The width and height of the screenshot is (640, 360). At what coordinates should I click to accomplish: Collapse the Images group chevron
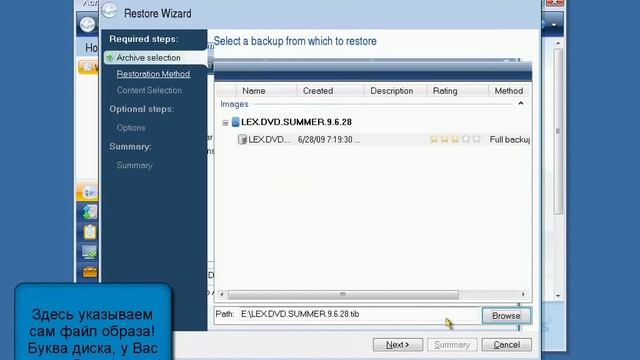[520, 104]
